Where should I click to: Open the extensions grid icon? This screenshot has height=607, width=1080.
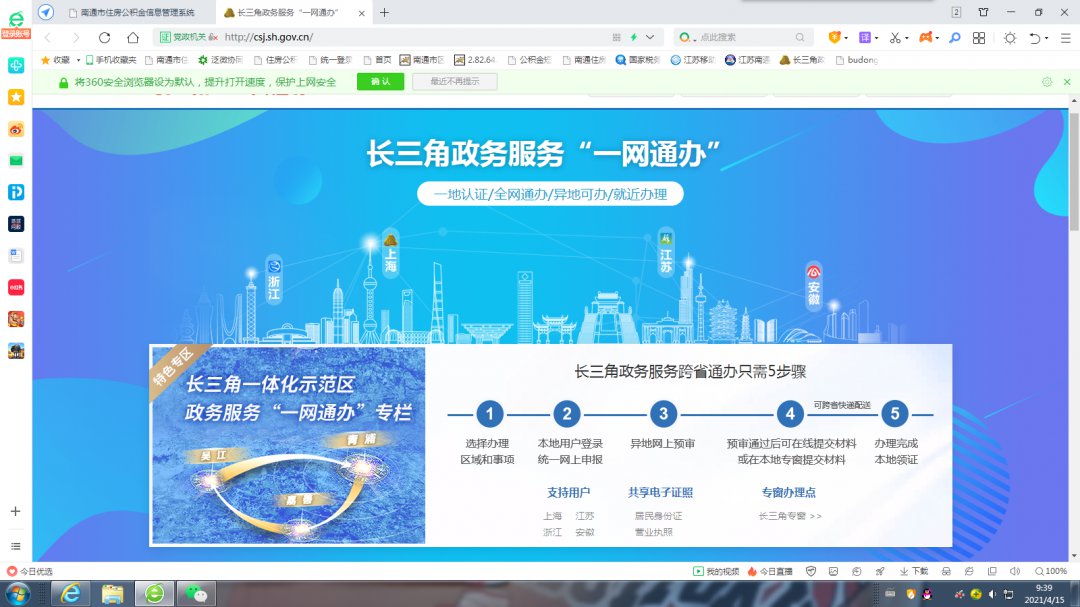[979, 38]
